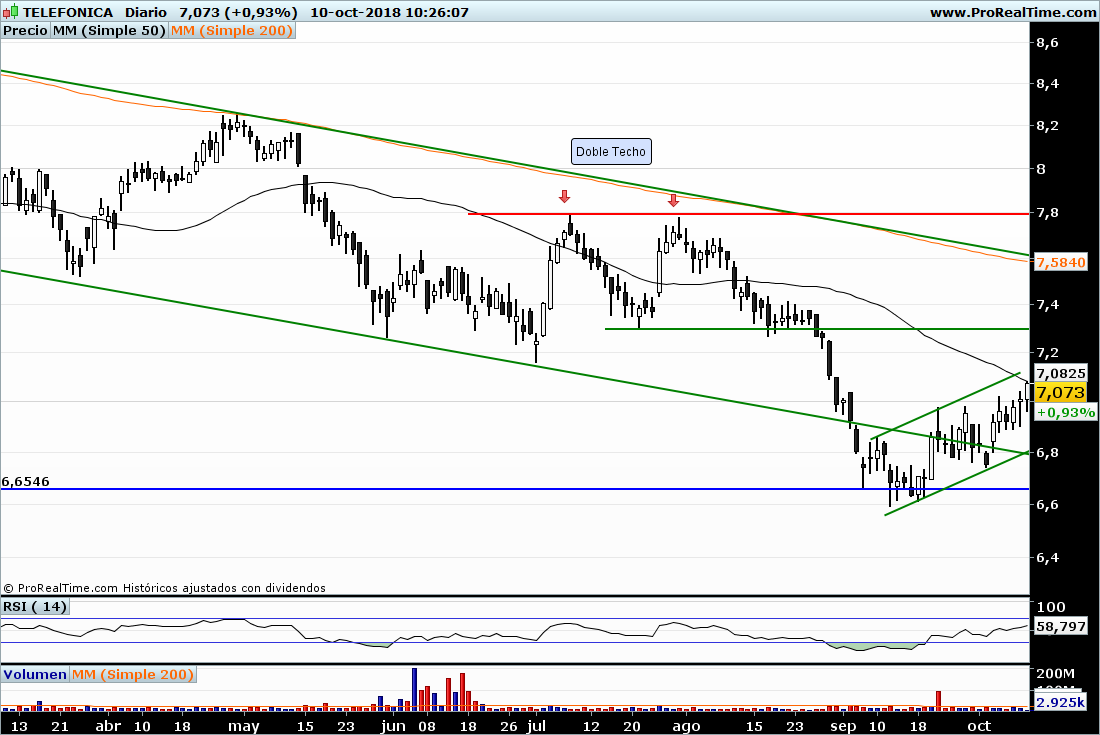Click the 2.925k volume value label
1100x735 pixels.
pos(1061,702)
